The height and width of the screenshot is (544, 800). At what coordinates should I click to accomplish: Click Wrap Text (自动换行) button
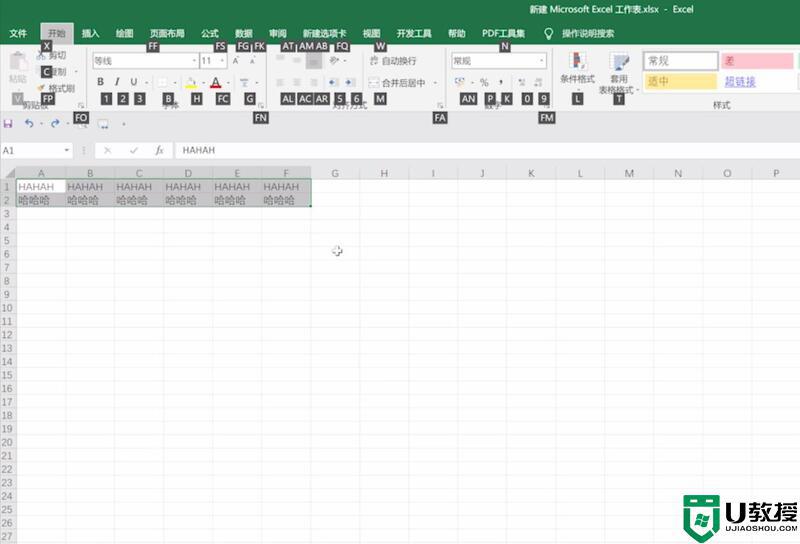coord(393,61)
